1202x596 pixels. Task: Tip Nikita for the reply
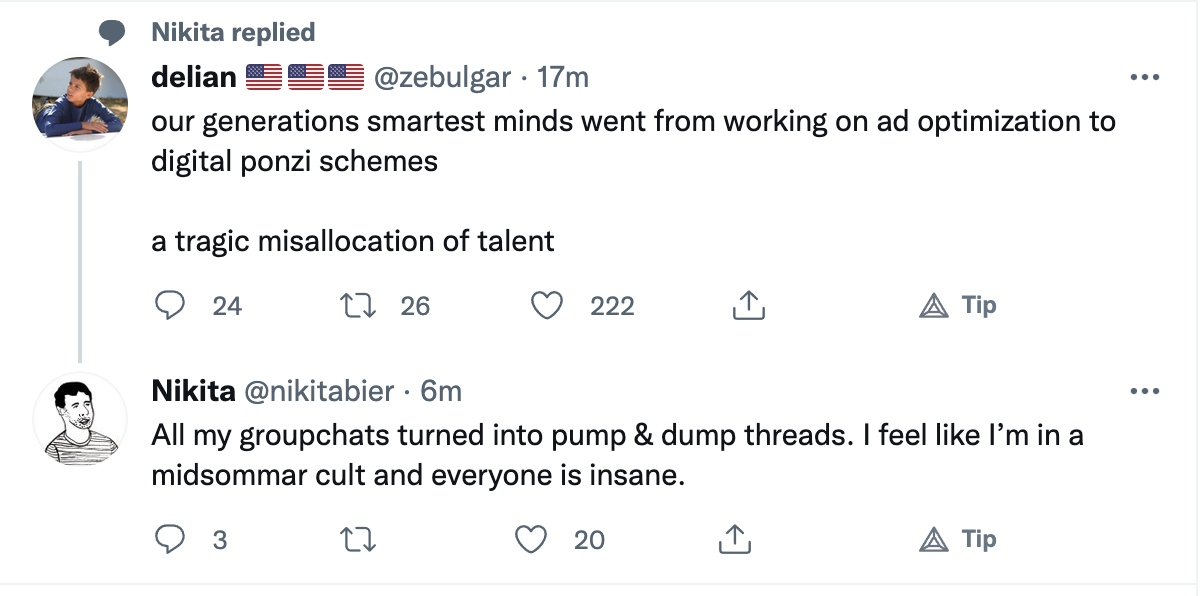tap(957, 540)
